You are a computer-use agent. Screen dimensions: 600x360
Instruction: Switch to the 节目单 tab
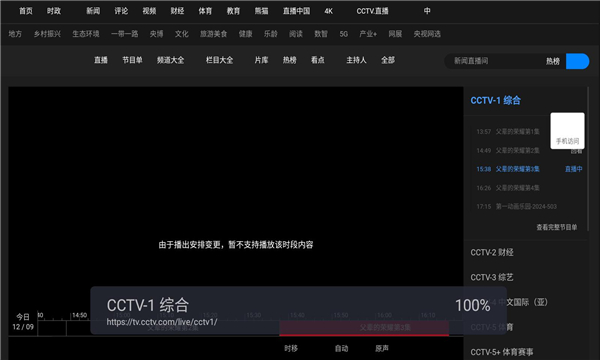[x=132, y=60]
